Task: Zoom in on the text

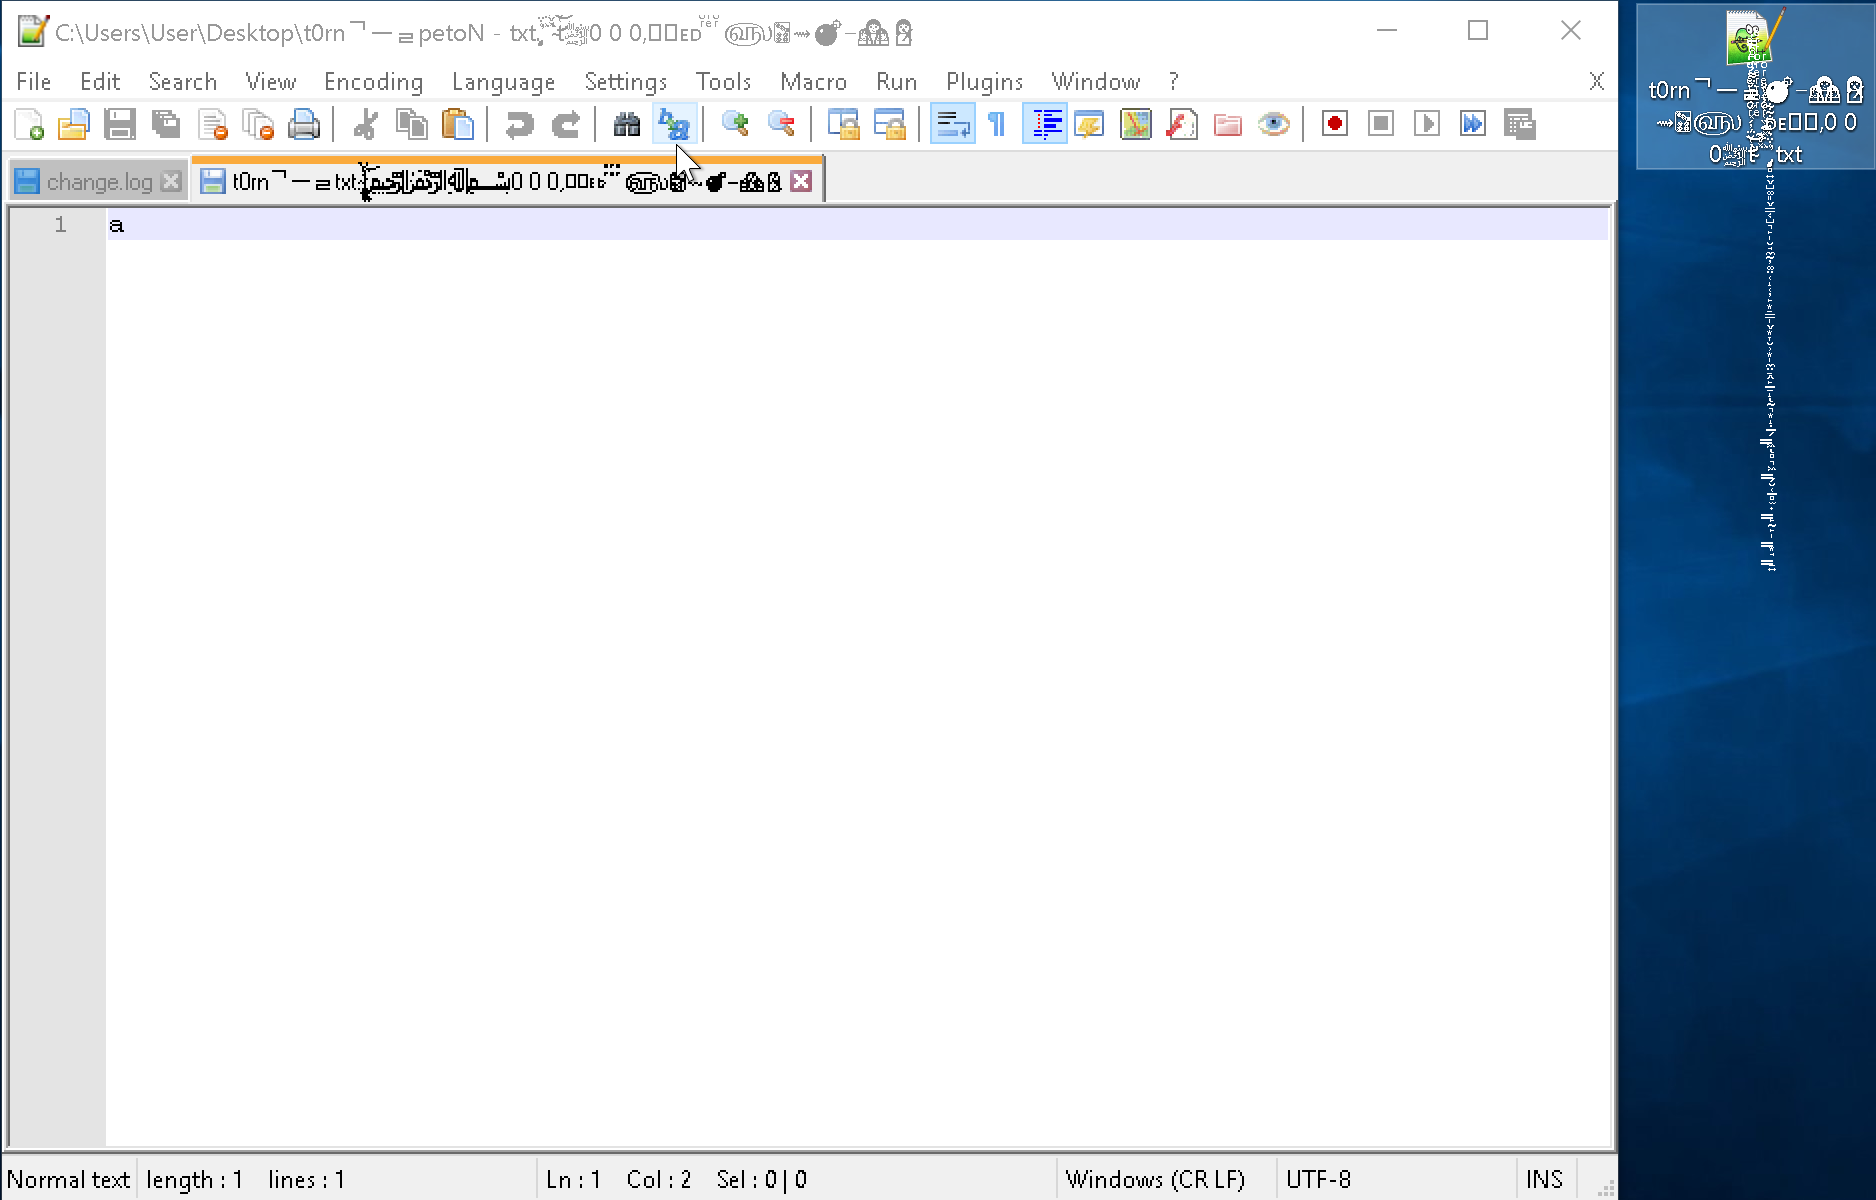Action: 736,124
